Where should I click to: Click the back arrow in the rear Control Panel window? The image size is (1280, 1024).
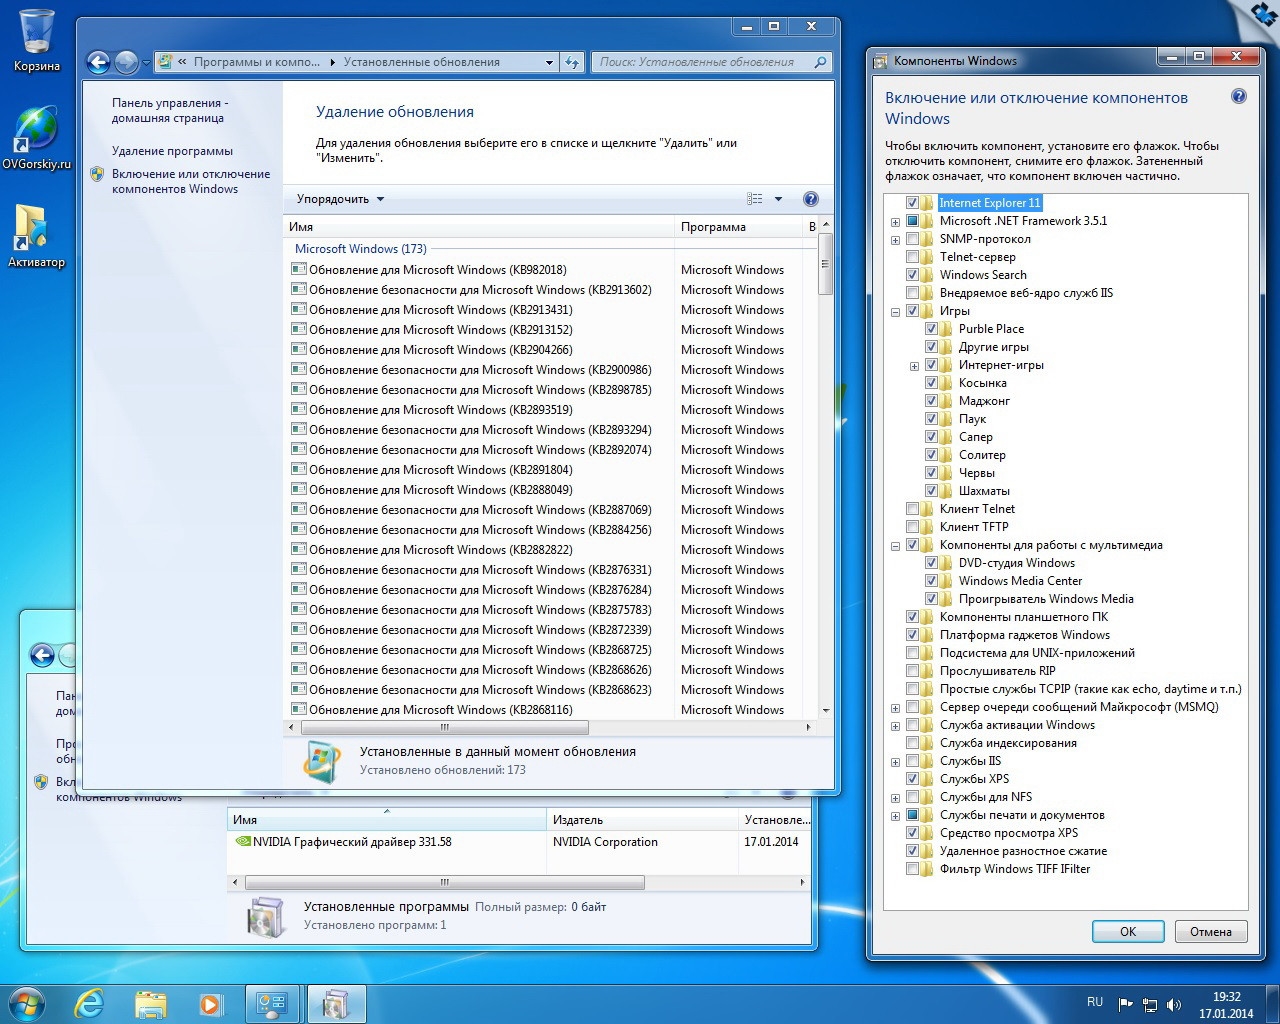tap(42, 656)
